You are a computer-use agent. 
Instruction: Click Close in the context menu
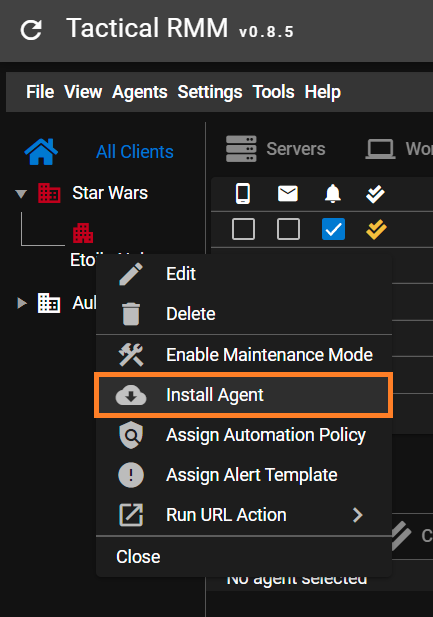[138, 557]
